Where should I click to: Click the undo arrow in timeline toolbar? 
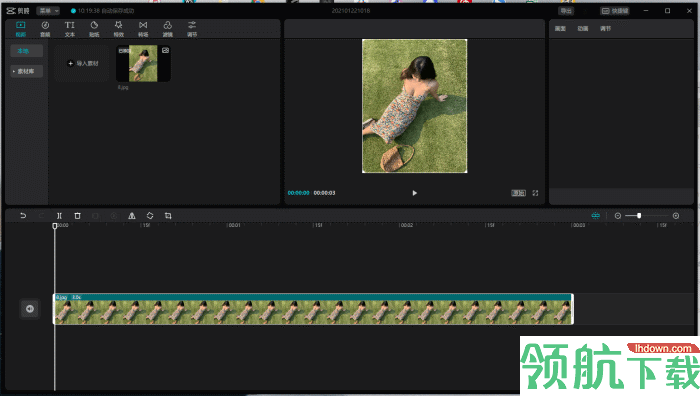[x=23, y=216]
